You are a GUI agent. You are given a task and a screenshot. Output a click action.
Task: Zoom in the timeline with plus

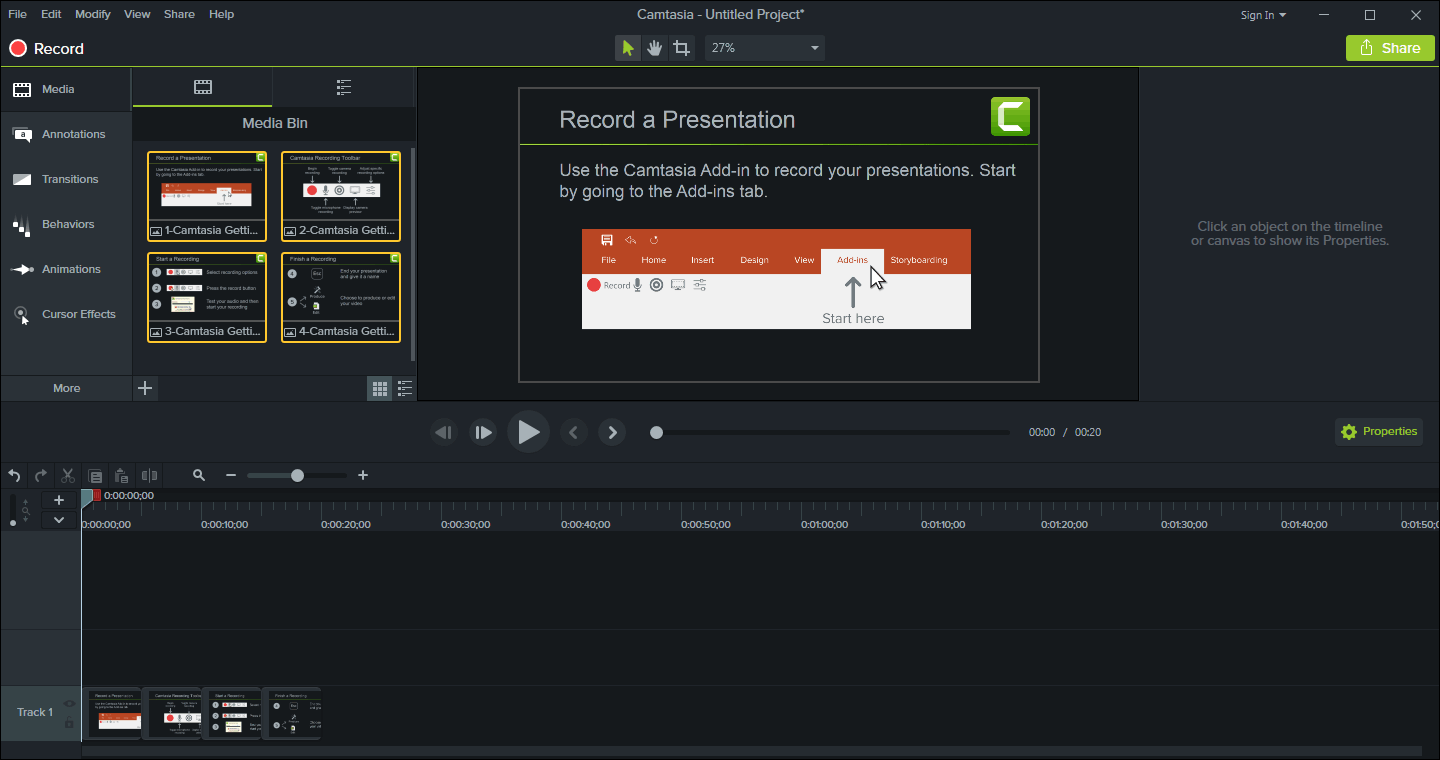click(x=363, y=476)
